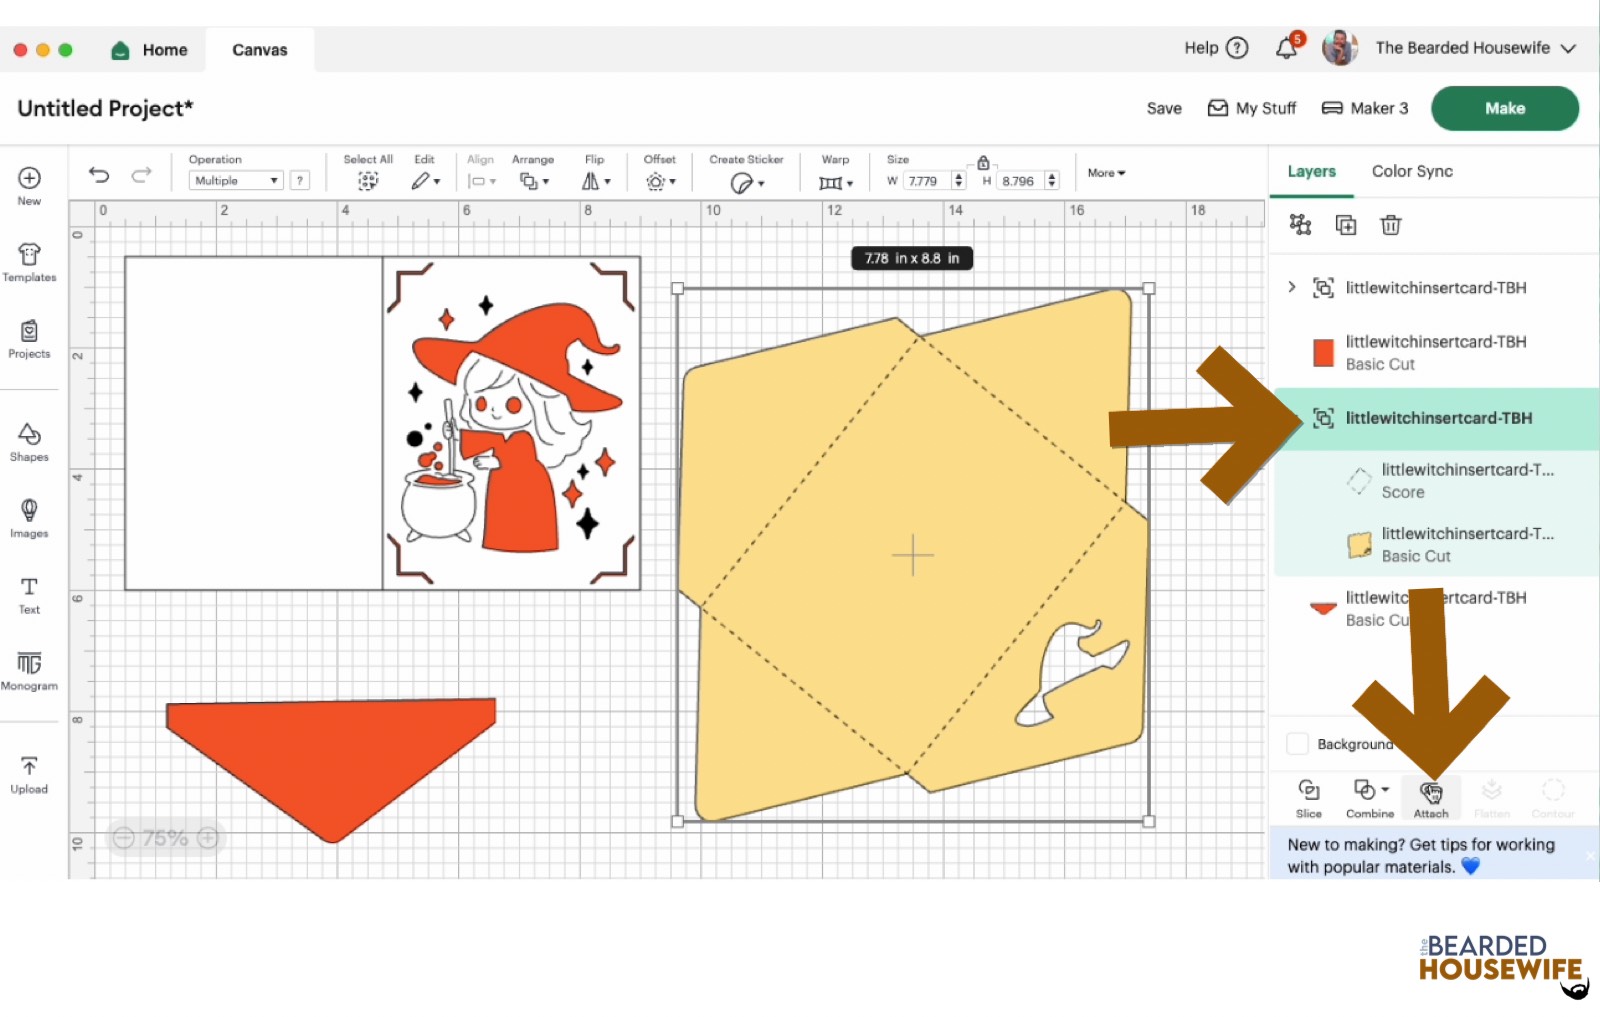
Task: Click the orange Basic Cut layer swatch
Action: pyautogui.click(x=1323, y=353)
